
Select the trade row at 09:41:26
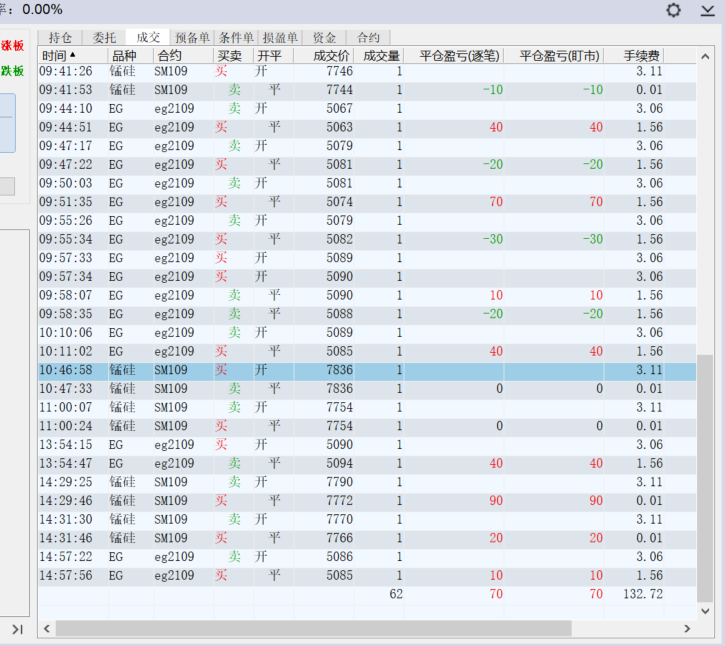tap(367, 71)
